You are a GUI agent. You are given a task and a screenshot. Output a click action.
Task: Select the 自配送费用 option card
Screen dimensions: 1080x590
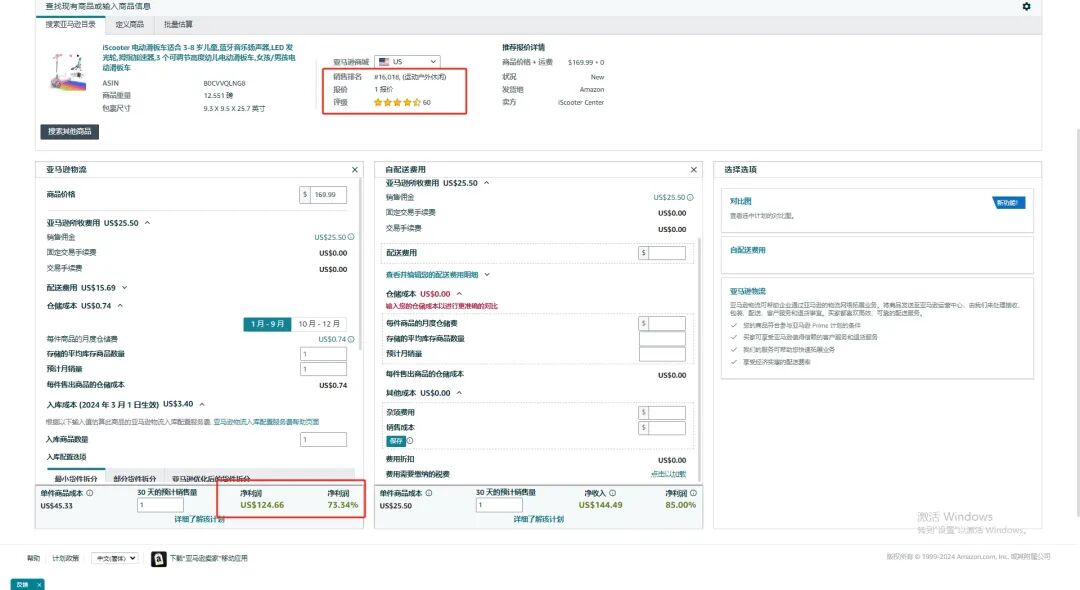[877, 255]
